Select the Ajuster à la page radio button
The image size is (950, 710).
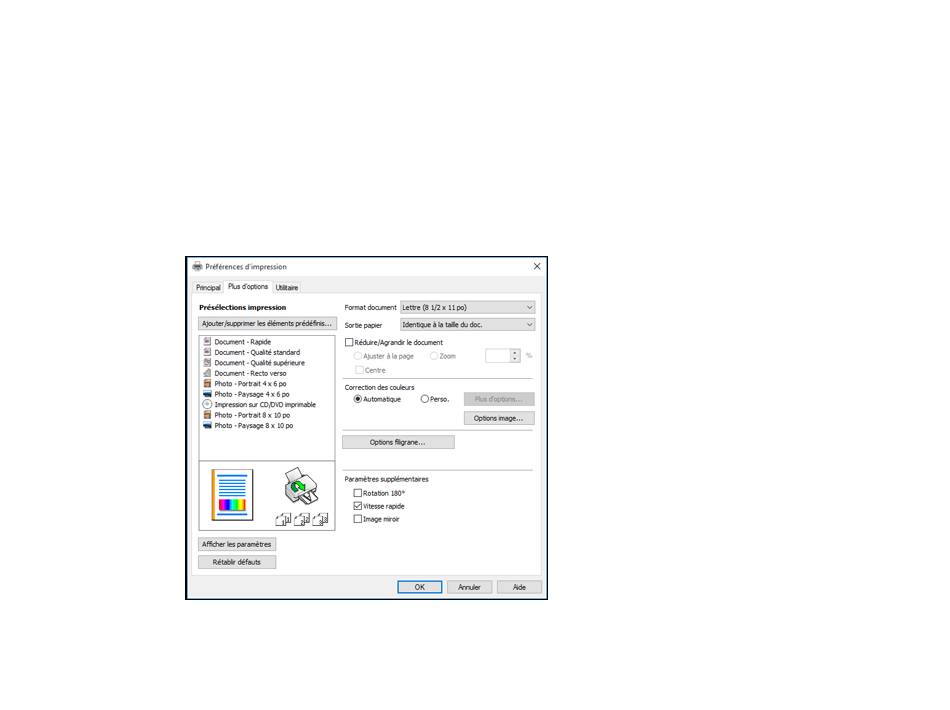coord(357,356)
